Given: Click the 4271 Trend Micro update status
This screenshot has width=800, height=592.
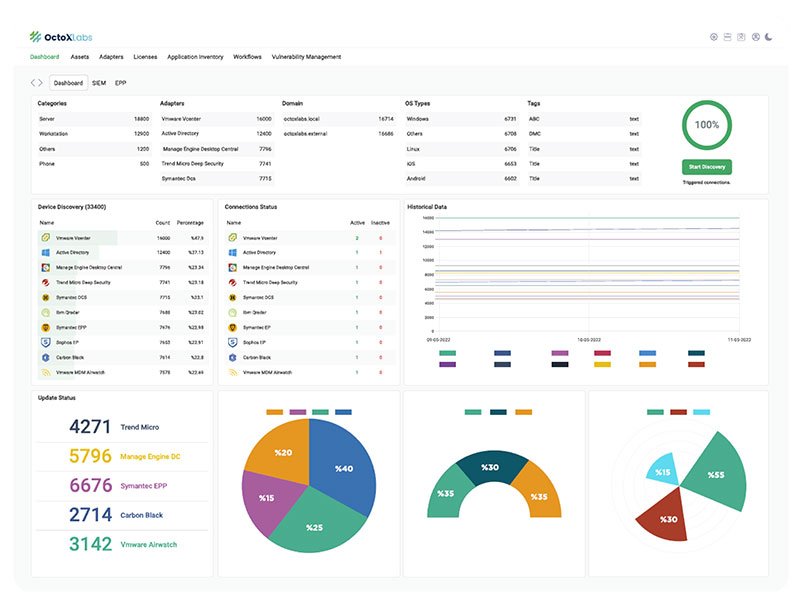Looking at the screenshot, I should (122, 427).
